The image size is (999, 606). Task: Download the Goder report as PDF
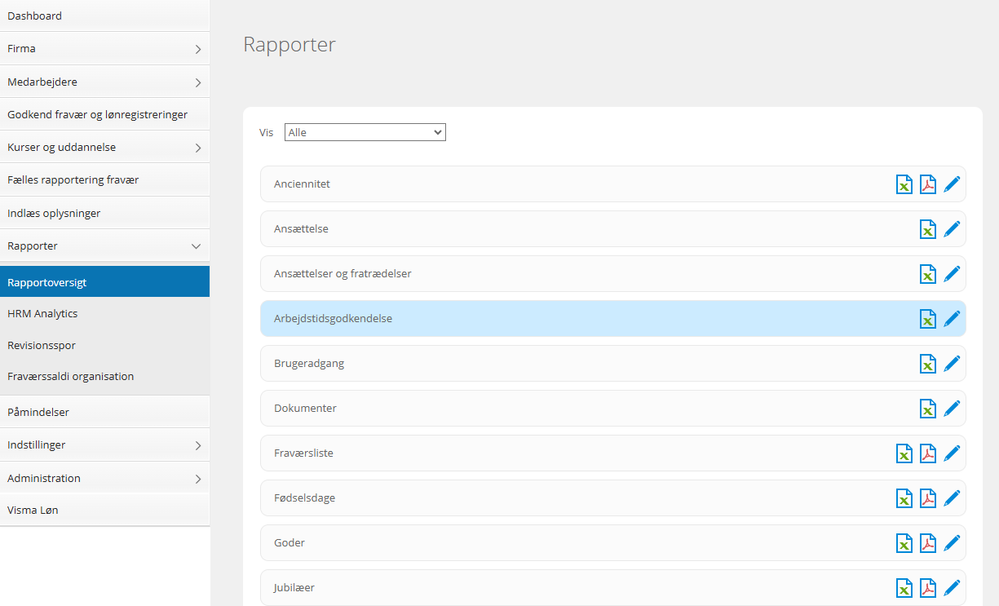coord(928,543)
